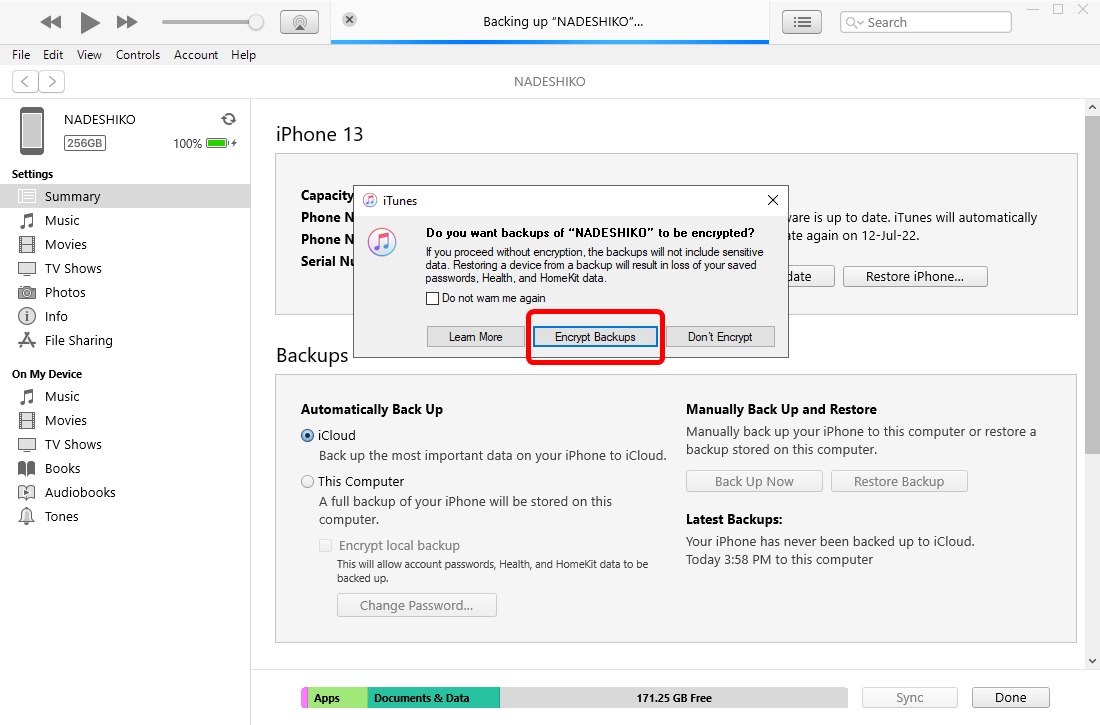Select This Computer backup option
Image resolution: width=1100 pixels, height=725 pixels.
tap(308, 482)
